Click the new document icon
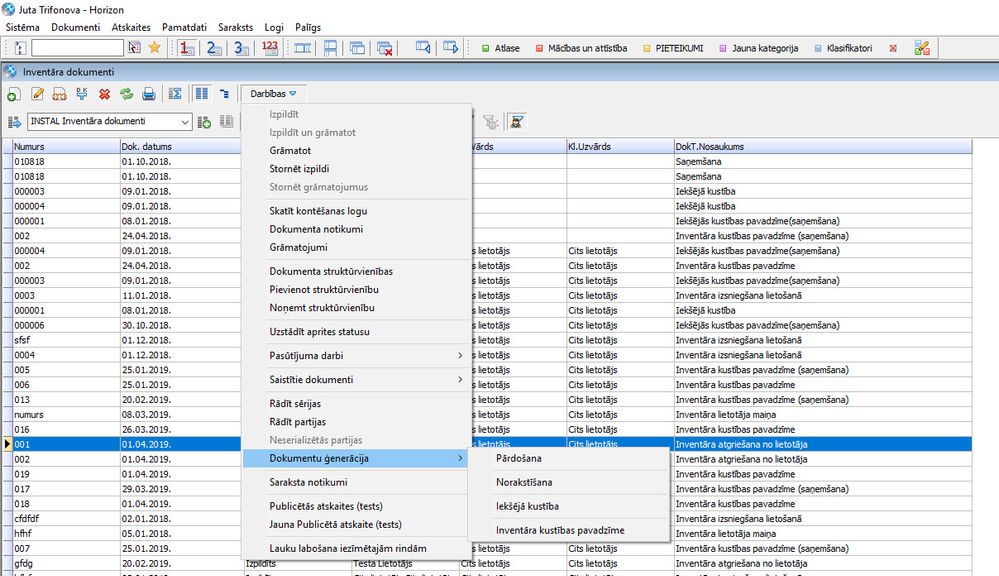999x576 pixels. click(x=13, y=94)
